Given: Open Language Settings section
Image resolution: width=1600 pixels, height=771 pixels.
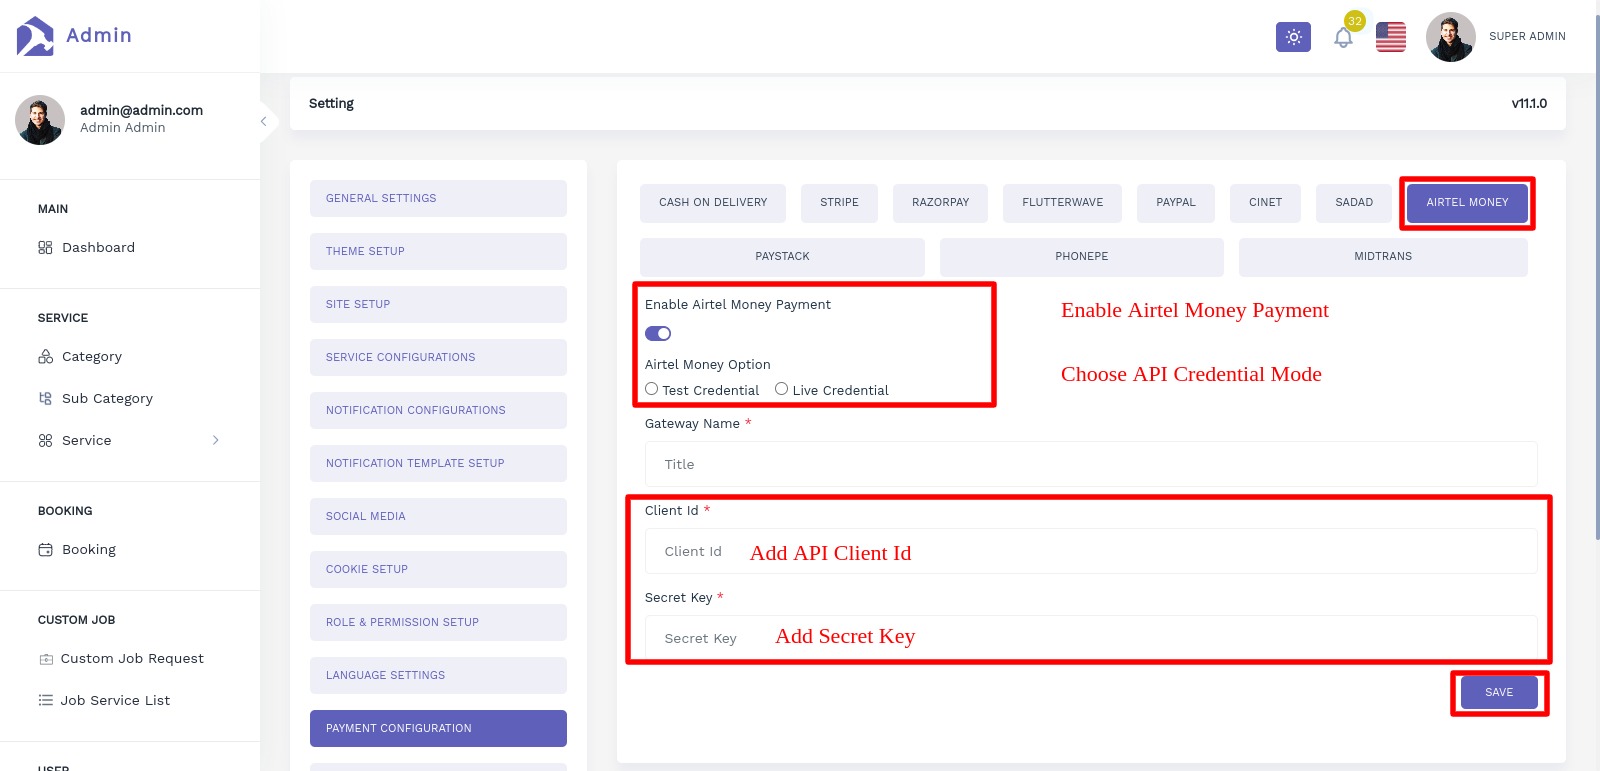Looking at the screenshot, I should pos(438,675).
